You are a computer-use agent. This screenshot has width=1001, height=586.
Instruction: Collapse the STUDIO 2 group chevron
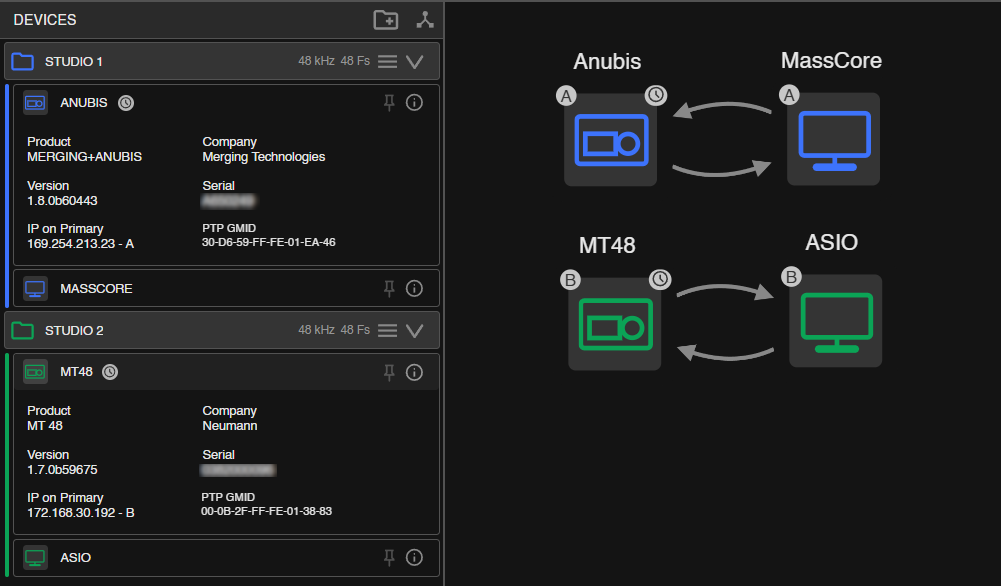click(x=415, y=331)
